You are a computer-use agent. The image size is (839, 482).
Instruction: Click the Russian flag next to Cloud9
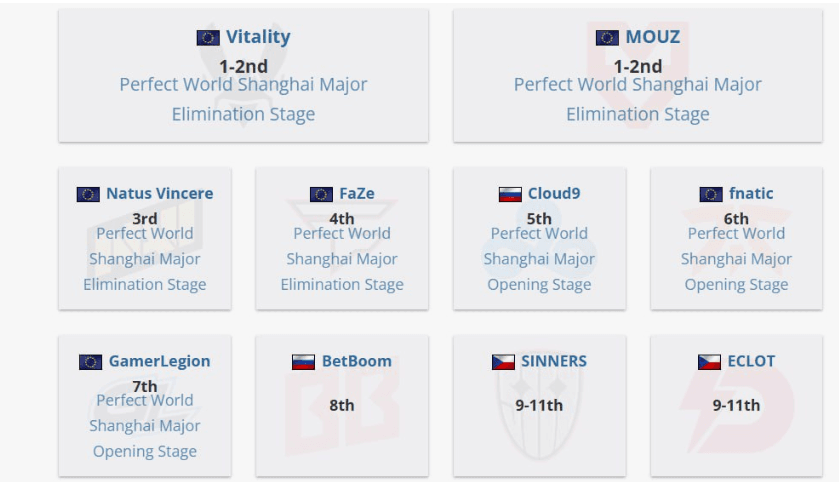click(x=510, y=194)
